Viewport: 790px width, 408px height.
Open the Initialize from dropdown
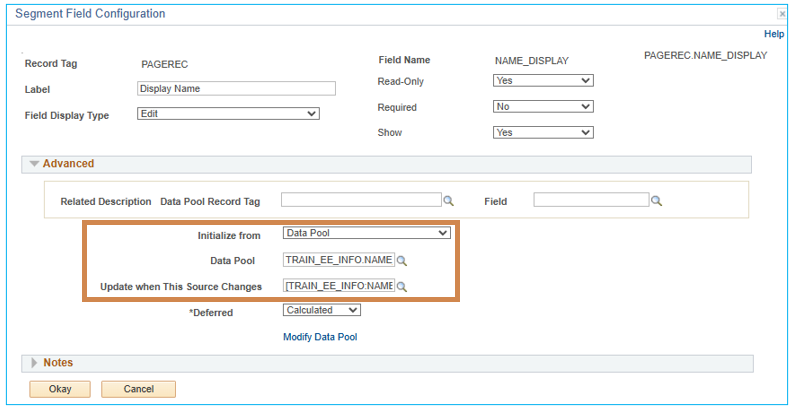click(x=367, y=233)
